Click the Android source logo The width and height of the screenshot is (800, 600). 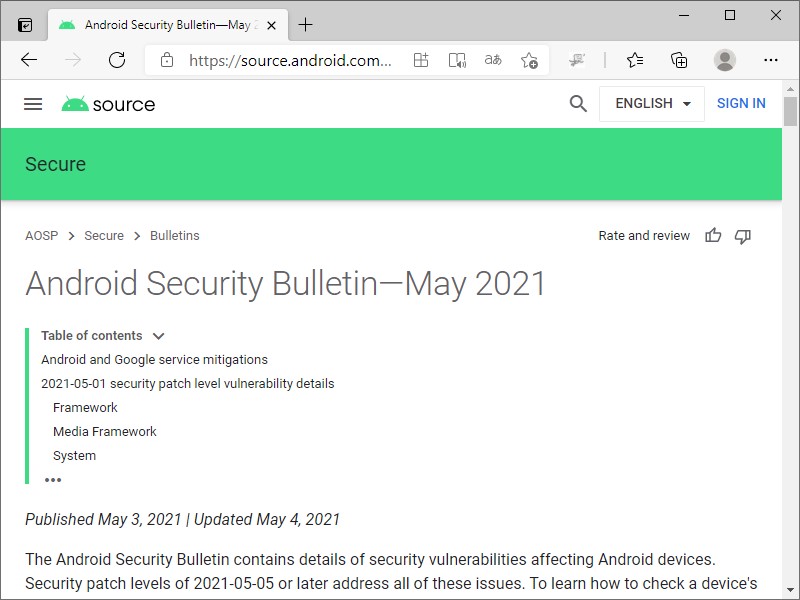[x=108, y=104]
